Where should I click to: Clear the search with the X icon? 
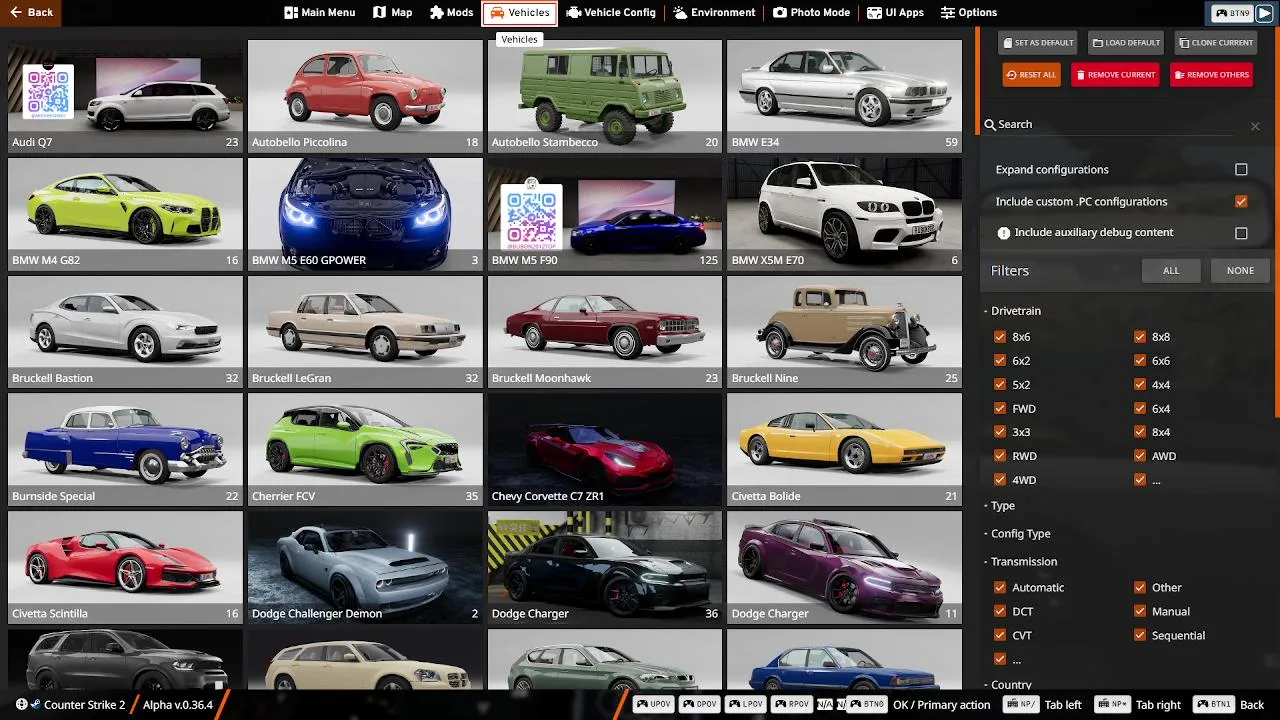click(x=1255, y=126)
